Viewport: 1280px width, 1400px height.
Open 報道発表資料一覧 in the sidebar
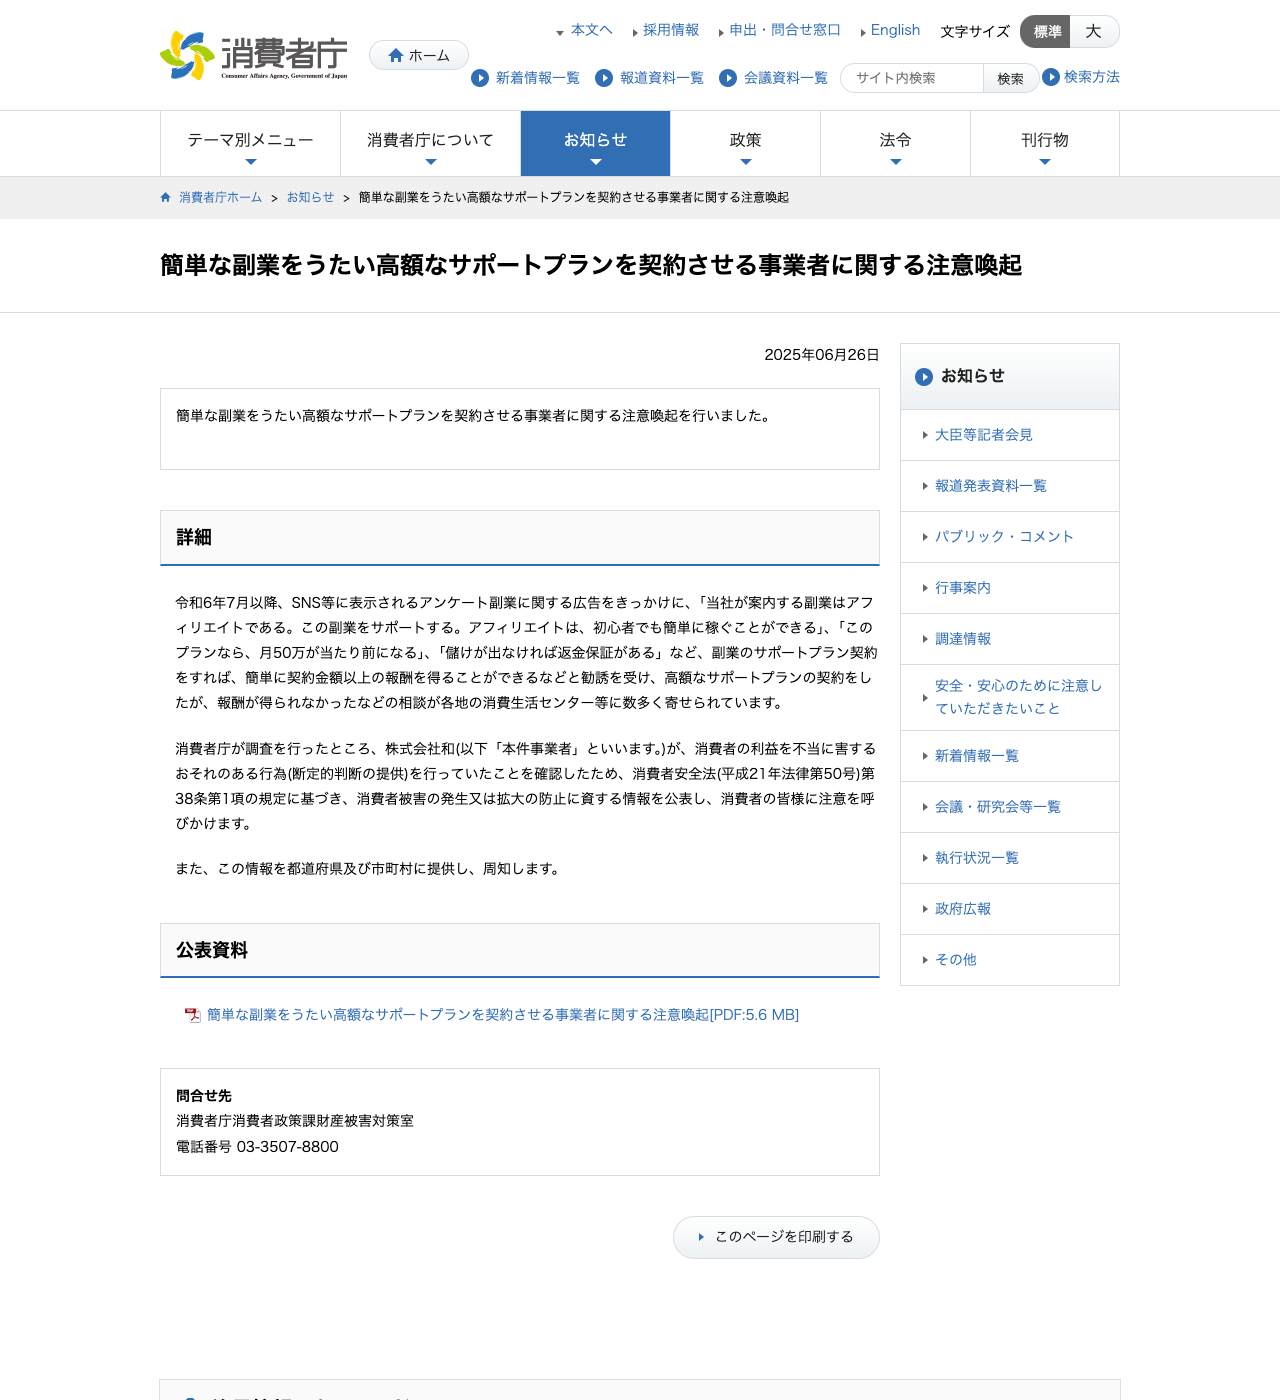coord(1010,486)
